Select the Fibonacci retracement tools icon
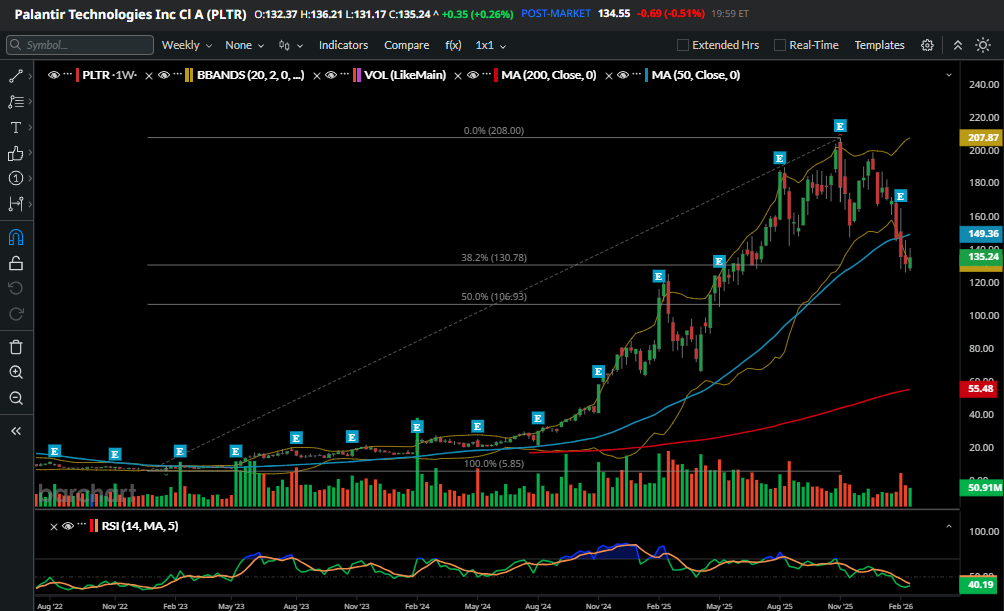This screenshot has height=611, width=1004. pyautogui.click(x=15, y=102)
